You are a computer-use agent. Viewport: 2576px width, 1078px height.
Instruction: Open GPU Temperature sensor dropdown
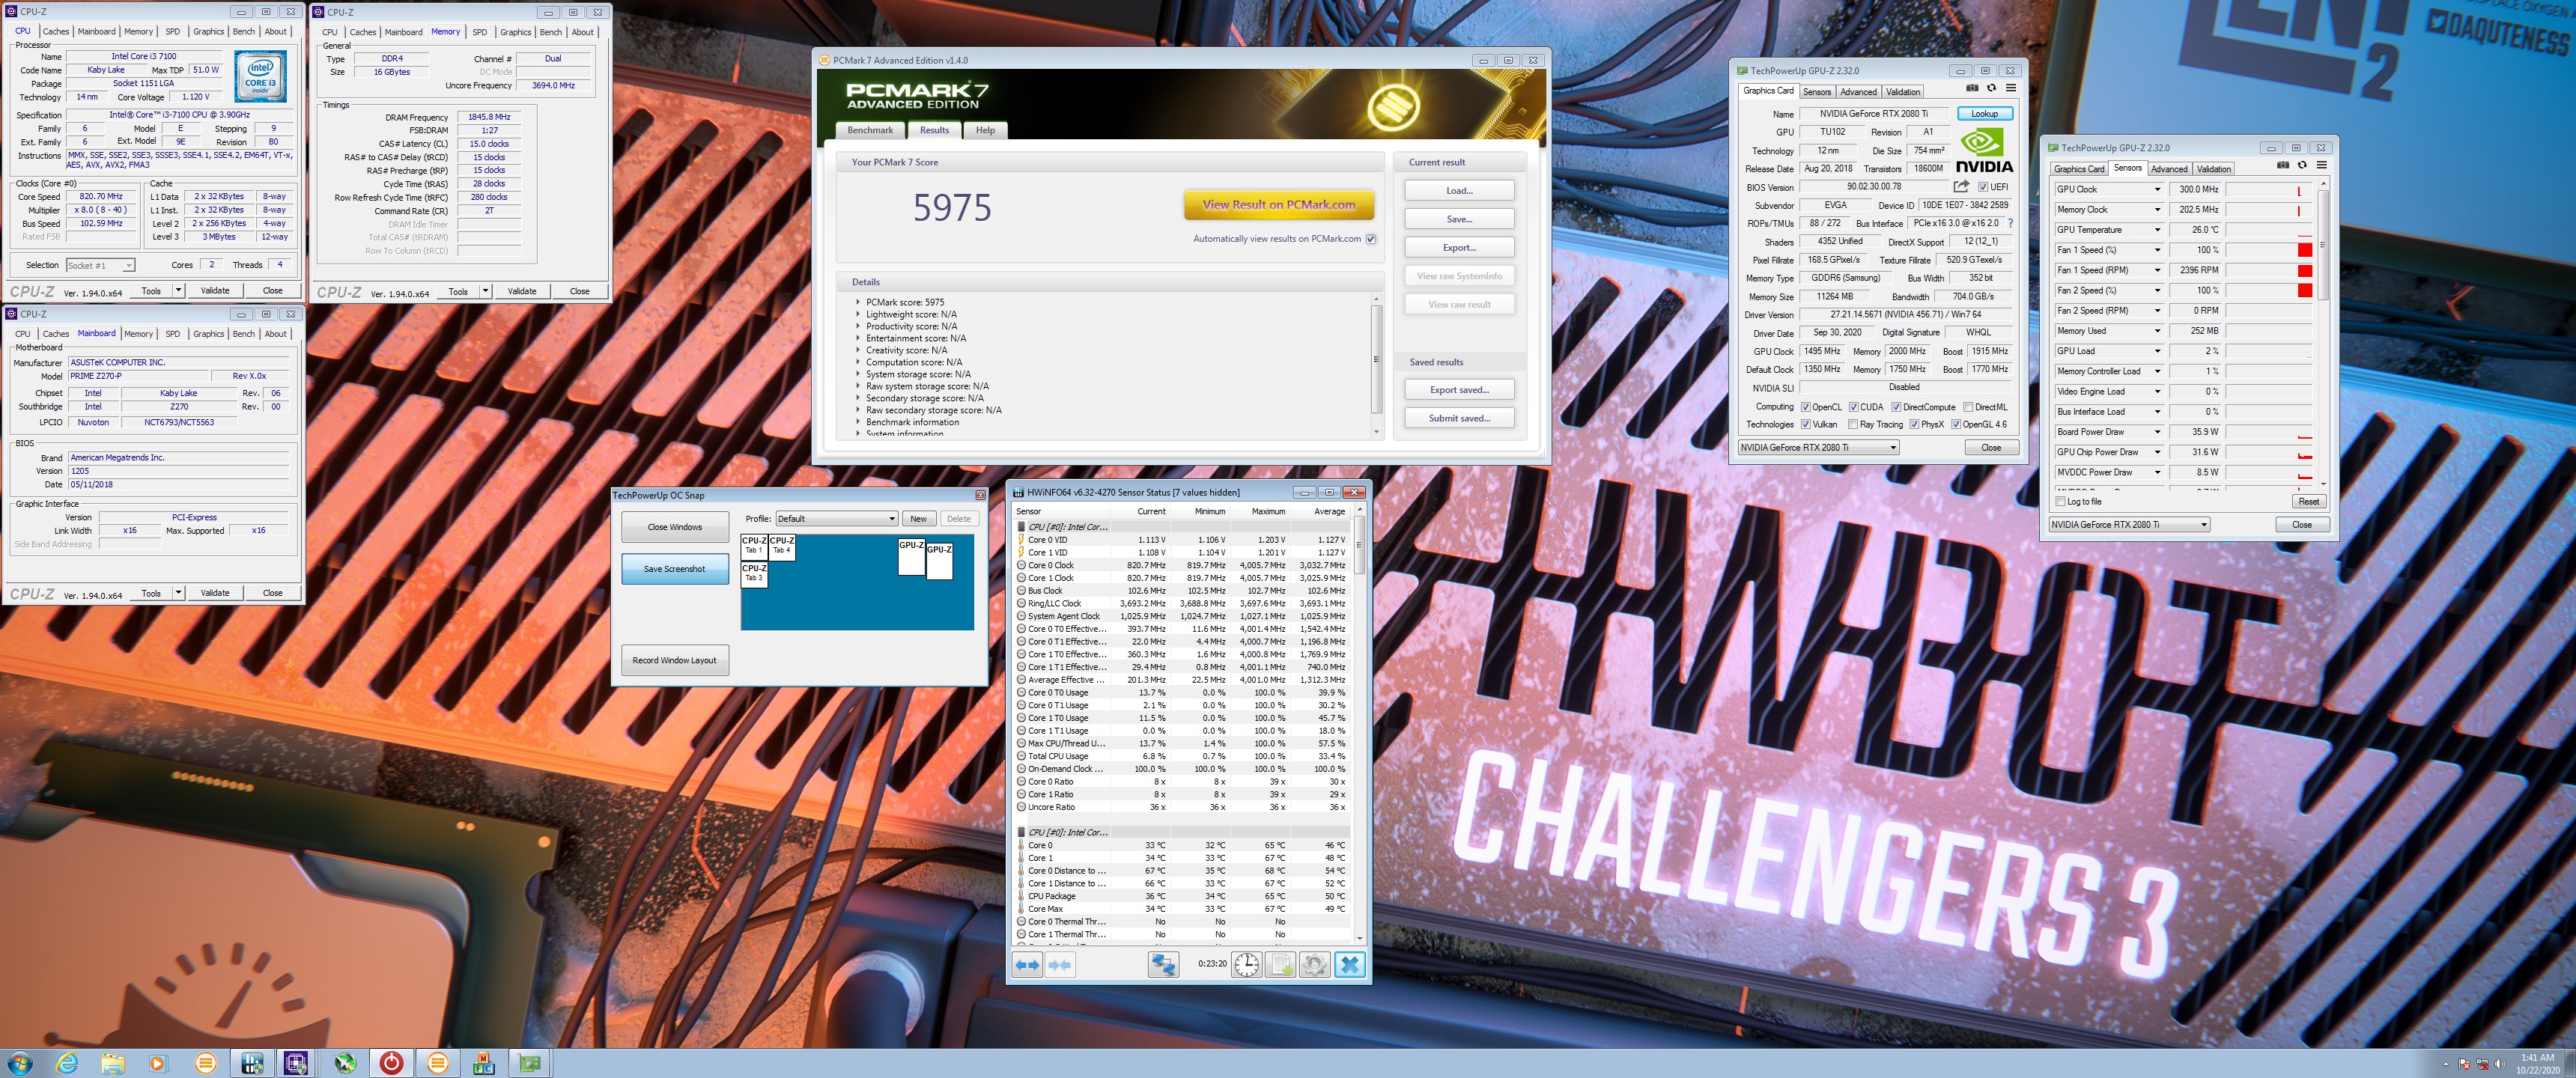(2157, 229)
